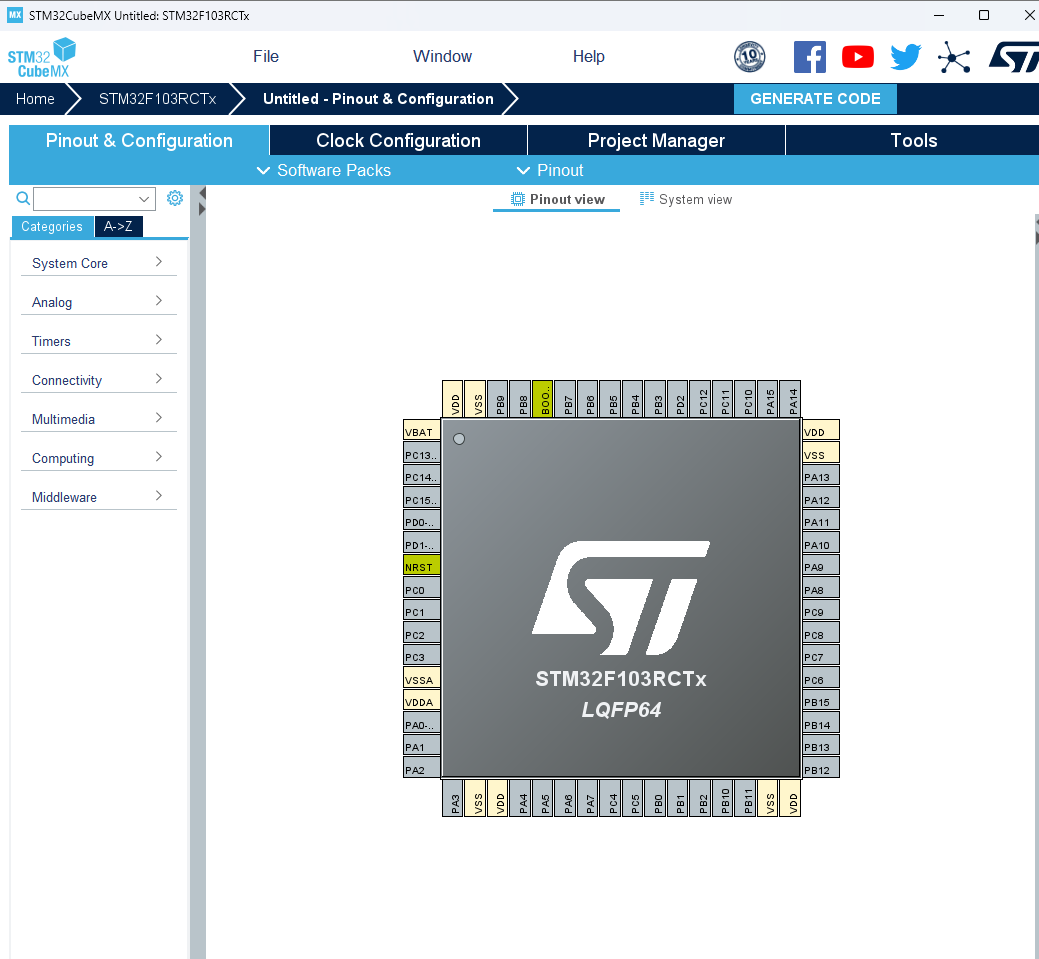Expand the Analog category
The image size is (1039, 959).
point(98,302)
